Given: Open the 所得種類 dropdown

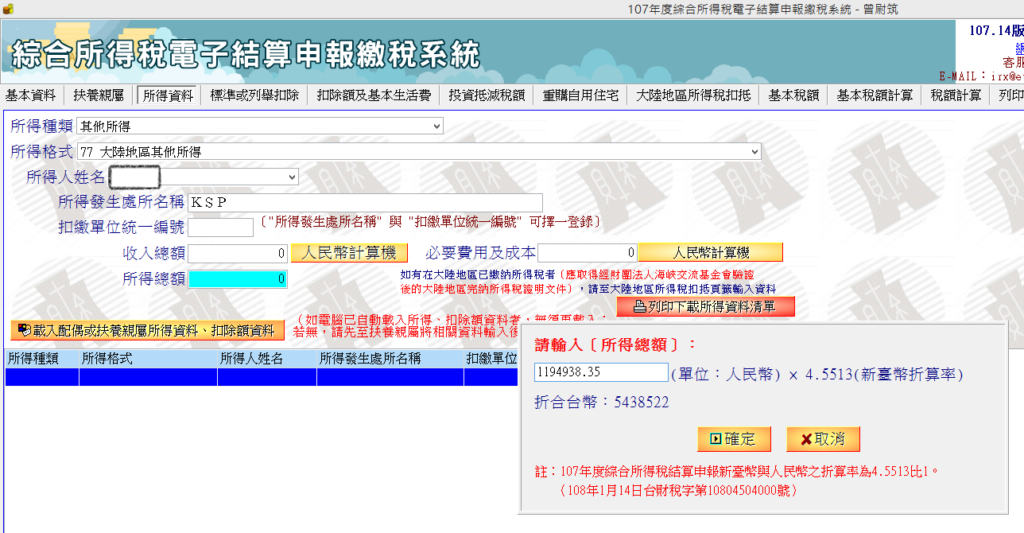Looking at the screenshot, I should coord(437,127).
